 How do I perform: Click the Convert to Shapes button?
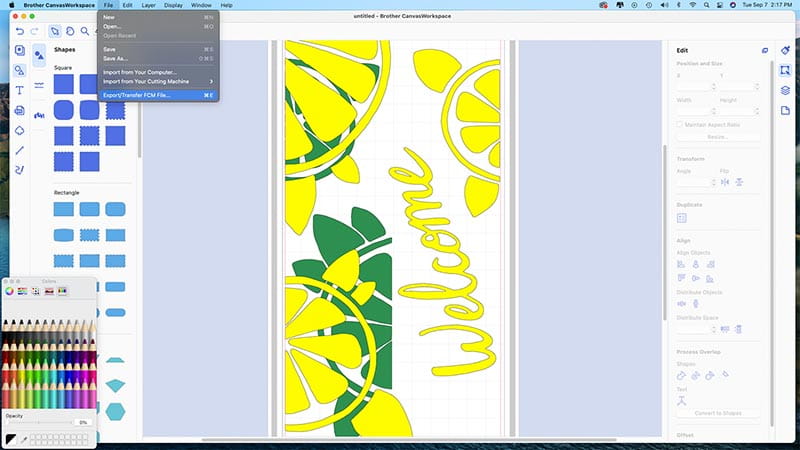718,413
